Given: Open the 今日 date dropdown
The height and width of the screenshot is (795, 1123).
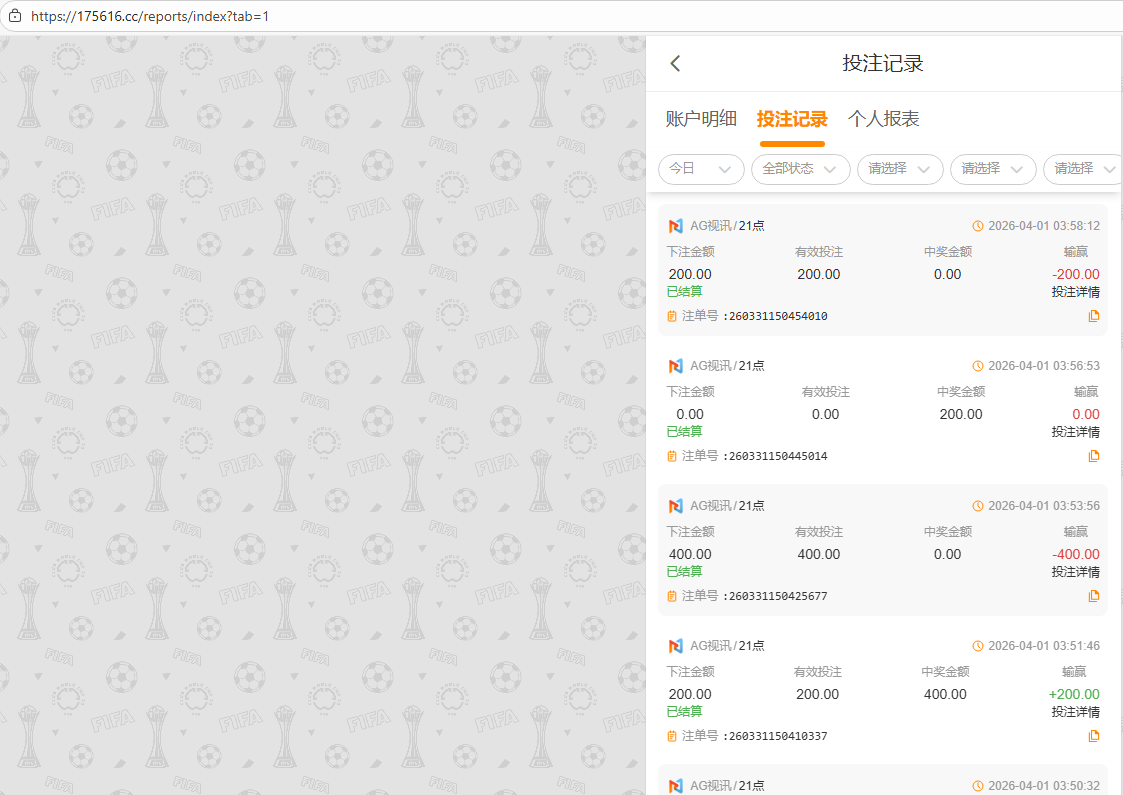Looking at the screenshot, I should (x=701, y=169).
